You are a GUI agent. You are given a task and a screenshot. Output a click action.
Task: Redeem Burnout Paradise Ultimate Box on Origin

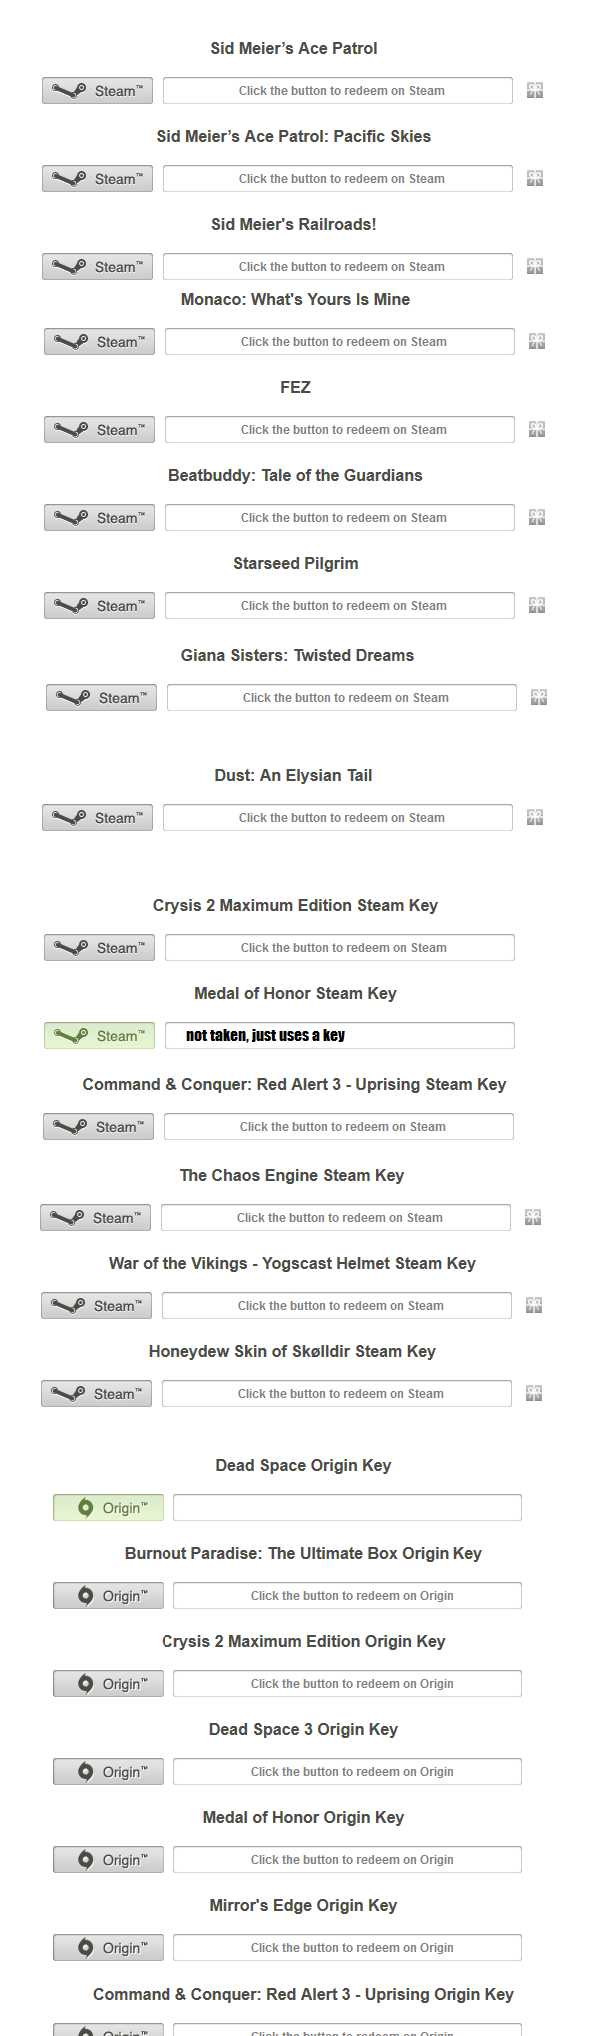108,1596
